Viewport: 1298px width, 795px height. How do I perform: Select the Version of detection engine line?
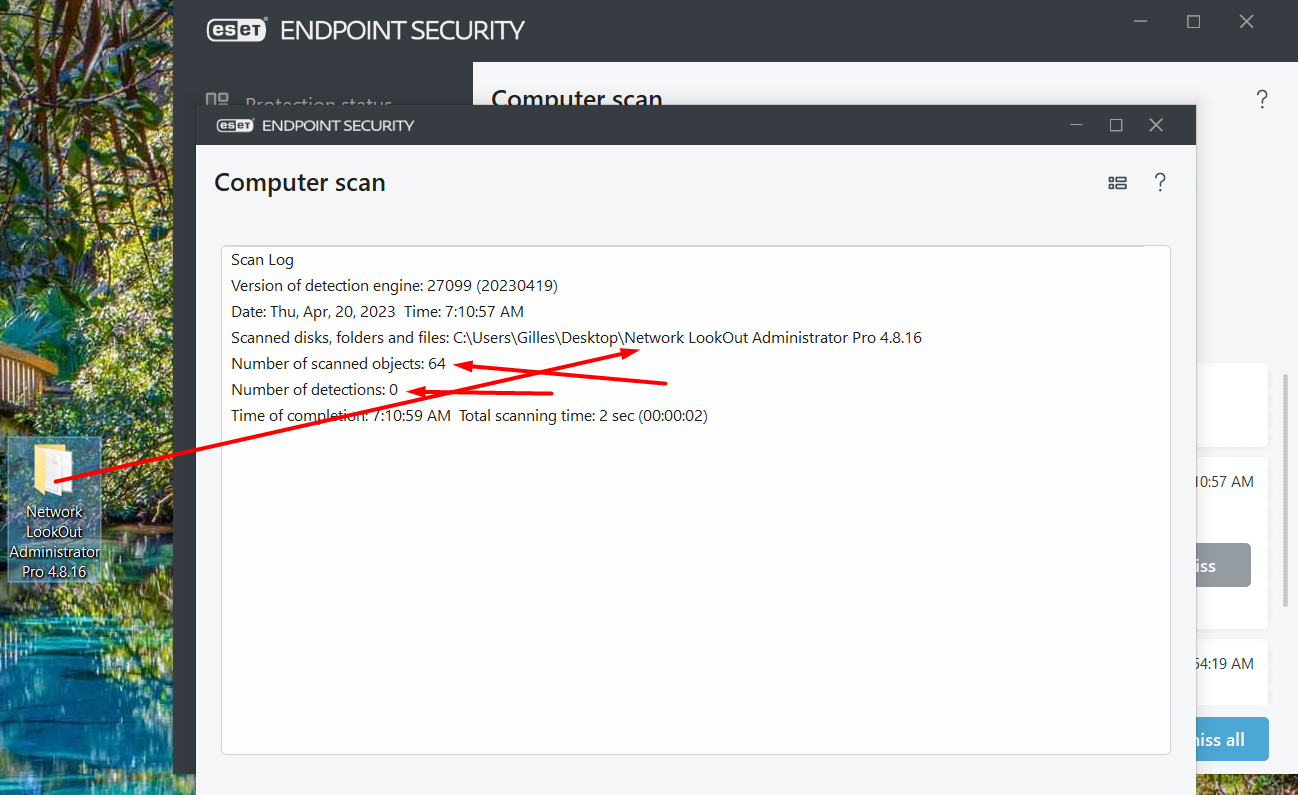pos(394,286)
